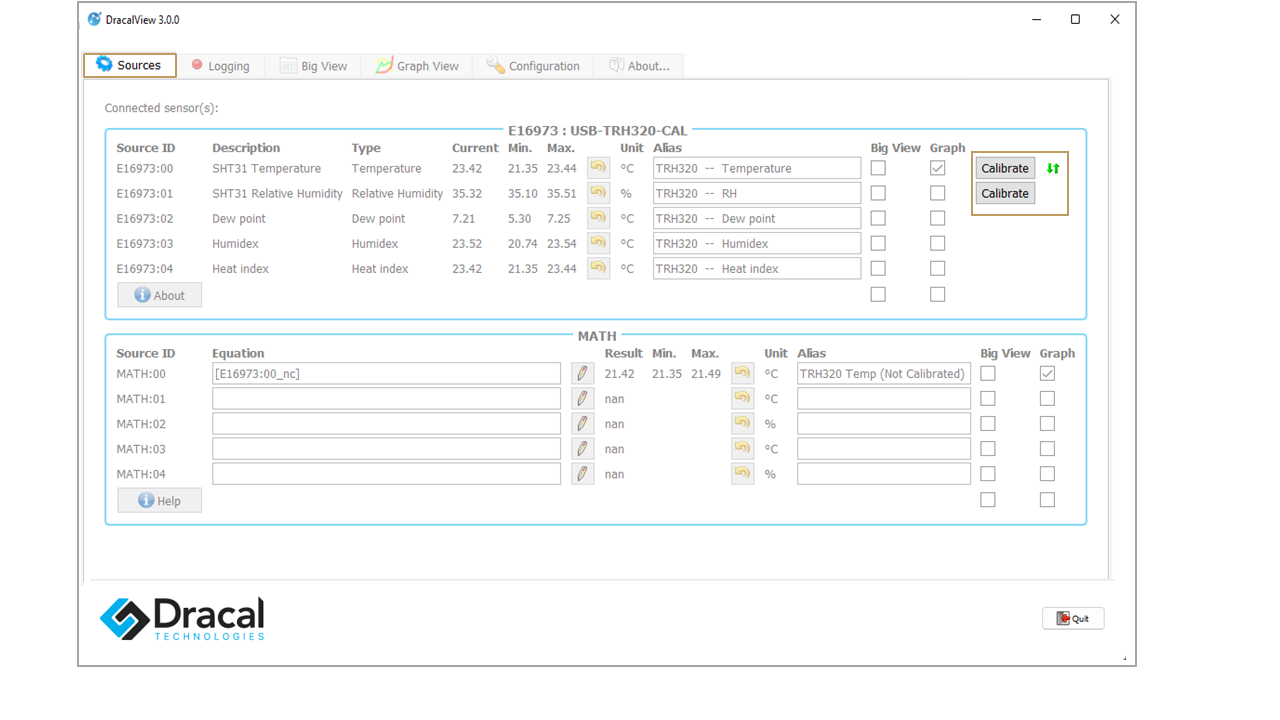Uncheck Graph for SHT31 Temperature
Image resolution: width=1280 pixels, height=720 pixels.
(937, 168)
